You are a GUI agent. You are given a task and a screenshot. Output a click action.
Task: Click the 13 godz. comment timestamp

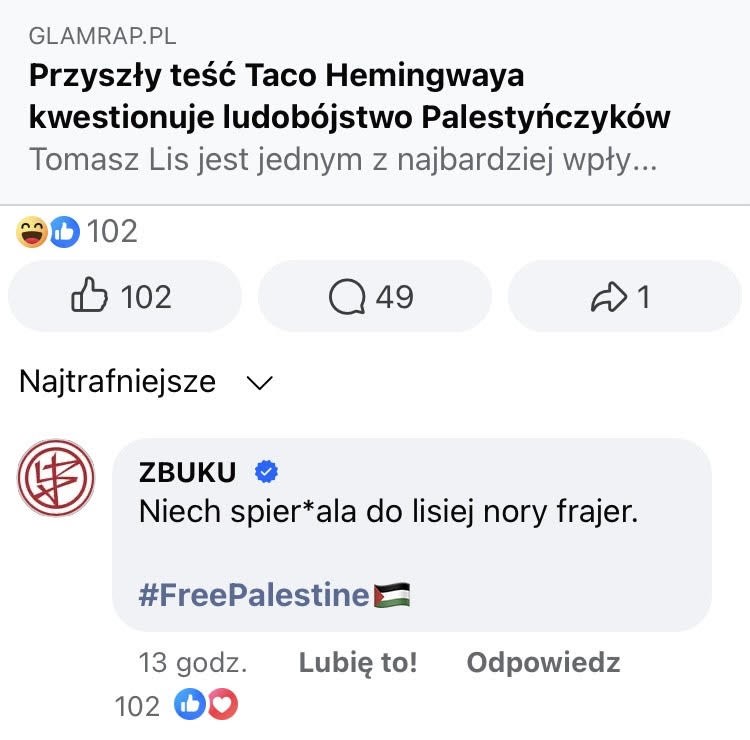193,662
